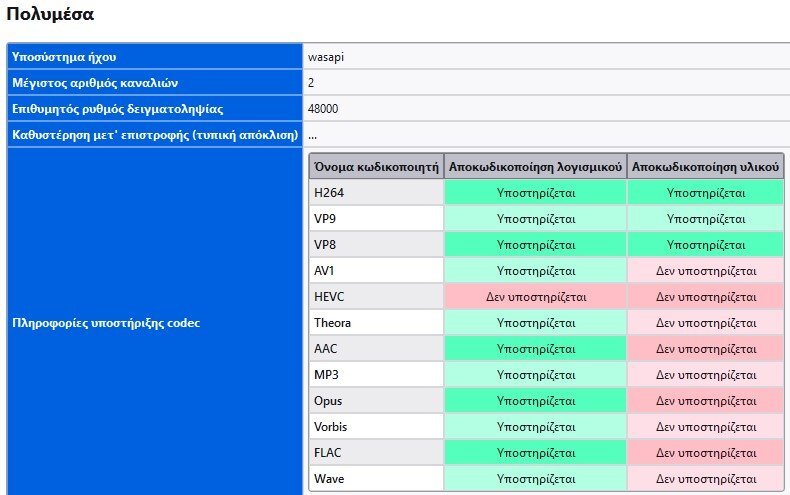
Task: Click the Πληροφορίες υποστήριξης codec label
Action: [x=155, y=323]
